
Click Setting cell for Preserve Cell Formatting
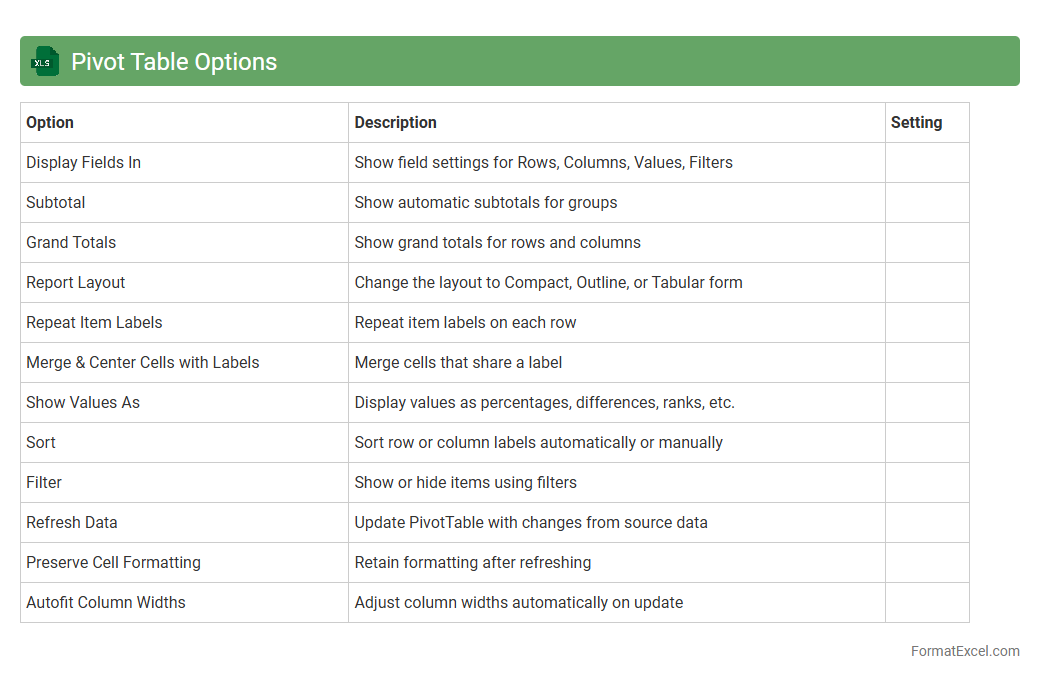pos(926,562)
